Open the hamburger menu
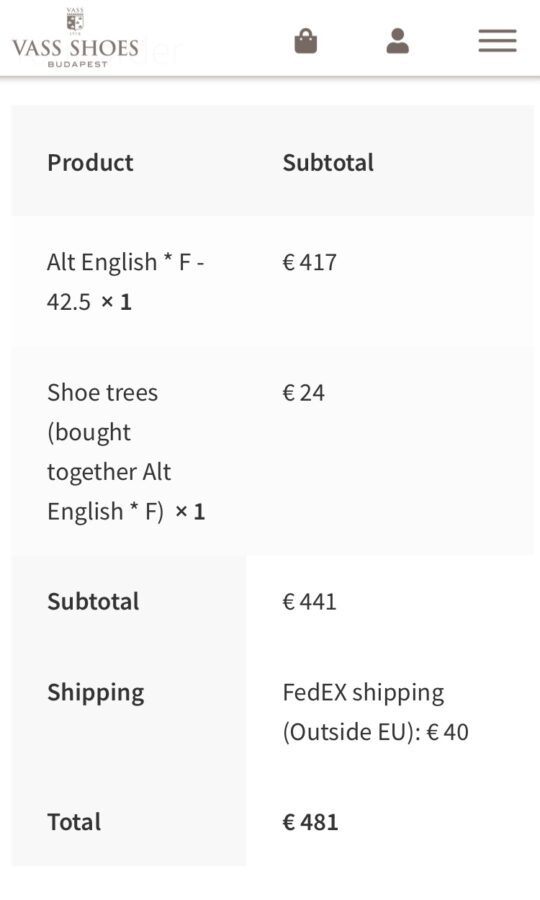The image size is (540, 900). [x=498, y=41]
